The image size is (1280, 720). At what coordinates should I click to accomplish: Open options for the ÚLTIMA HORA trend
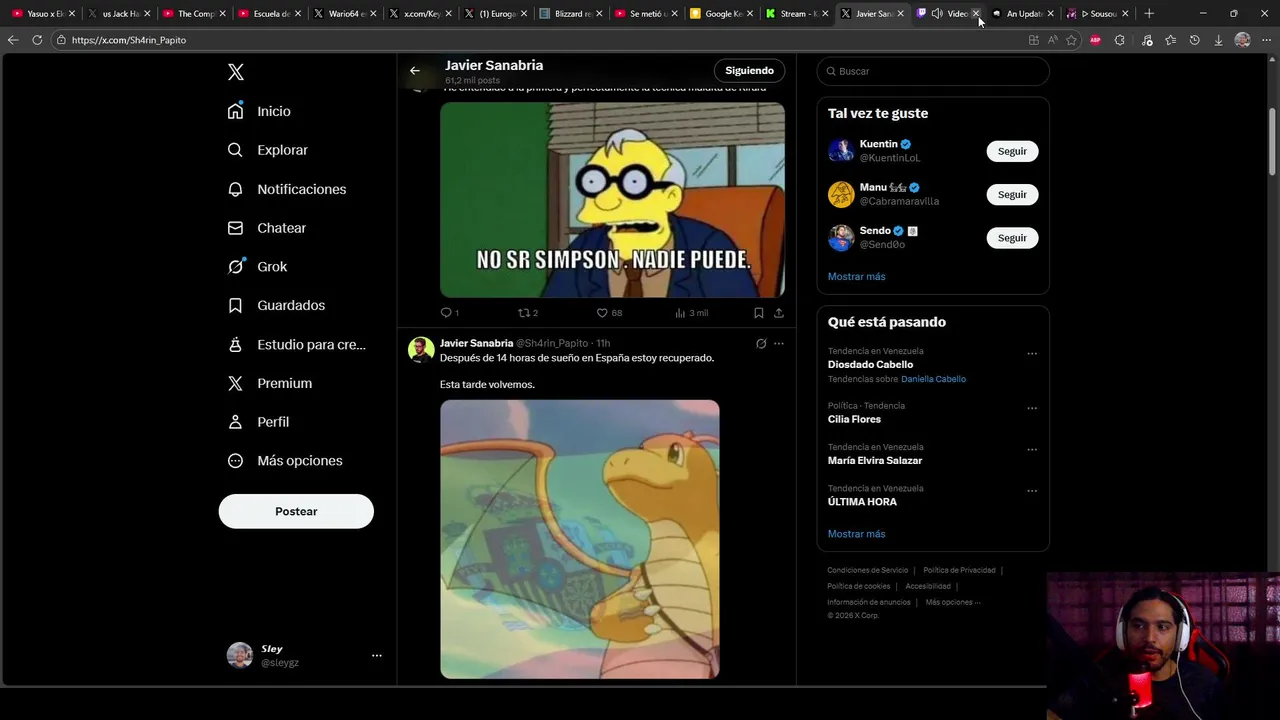coord(1032,491)
